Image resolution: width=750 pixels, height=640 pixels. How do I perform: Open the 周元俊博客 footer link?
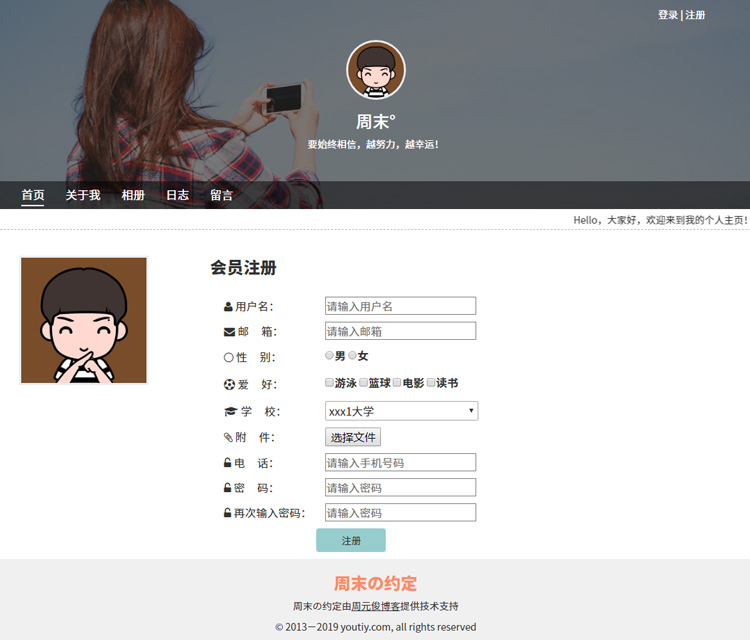click(375, 606)
